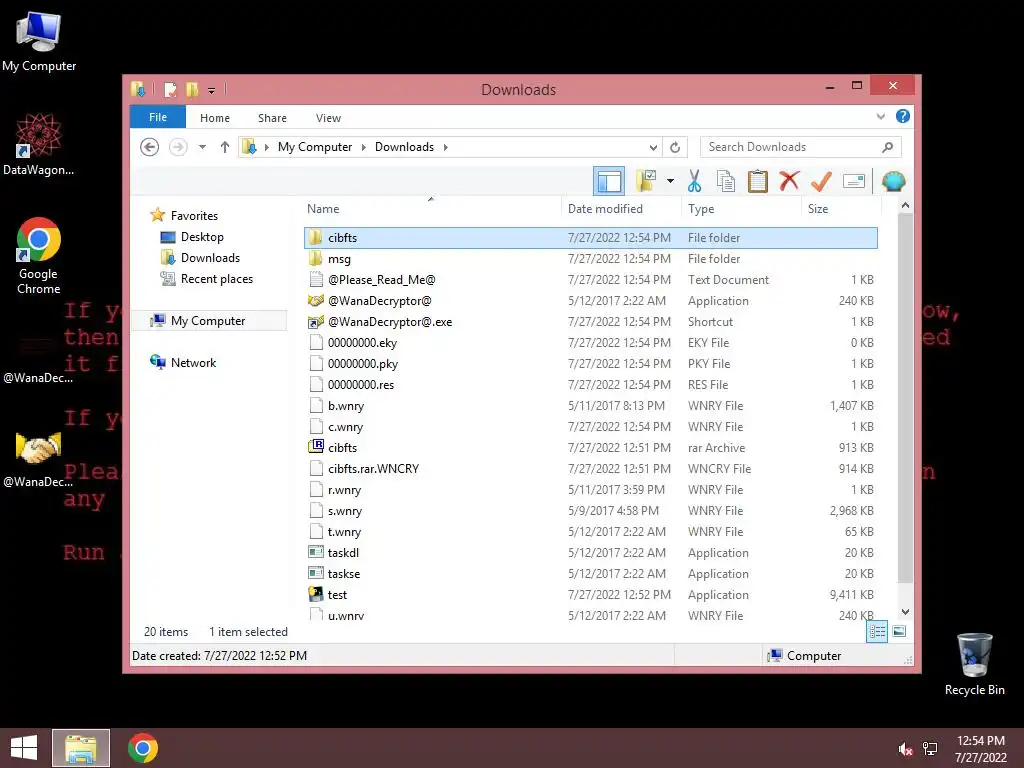1024x768 pixels.
Task: Open the Home ribbon tab
Action: coord(215,118)
